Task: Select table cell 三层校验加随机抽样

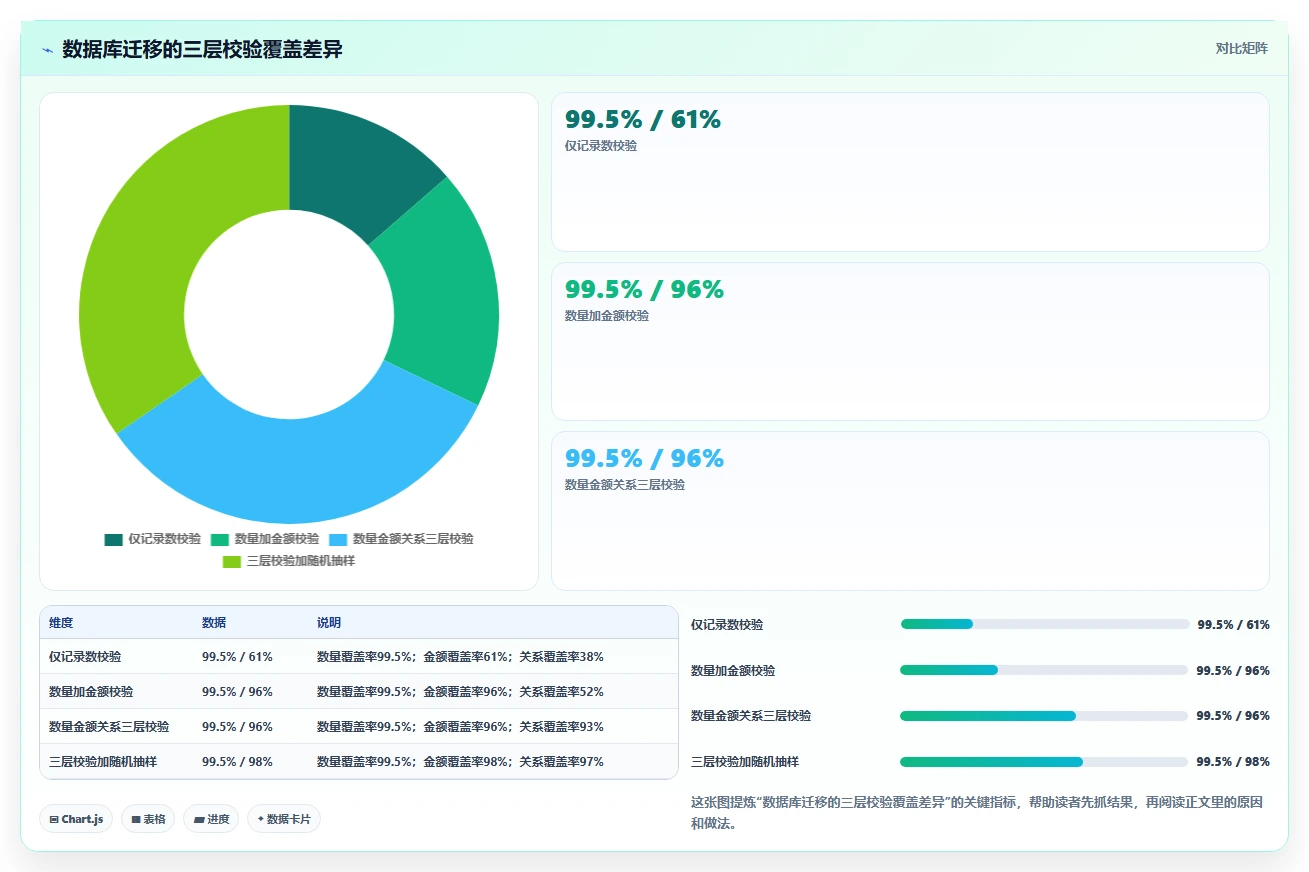Action: [103, 762]
